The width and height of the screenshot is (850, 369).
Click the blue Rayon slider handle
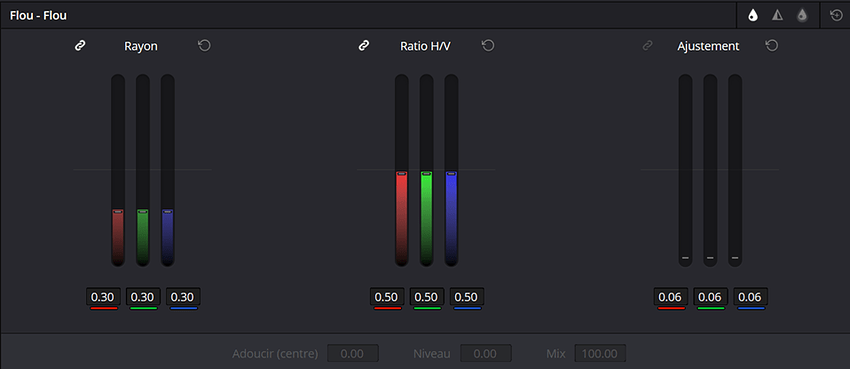168,211
